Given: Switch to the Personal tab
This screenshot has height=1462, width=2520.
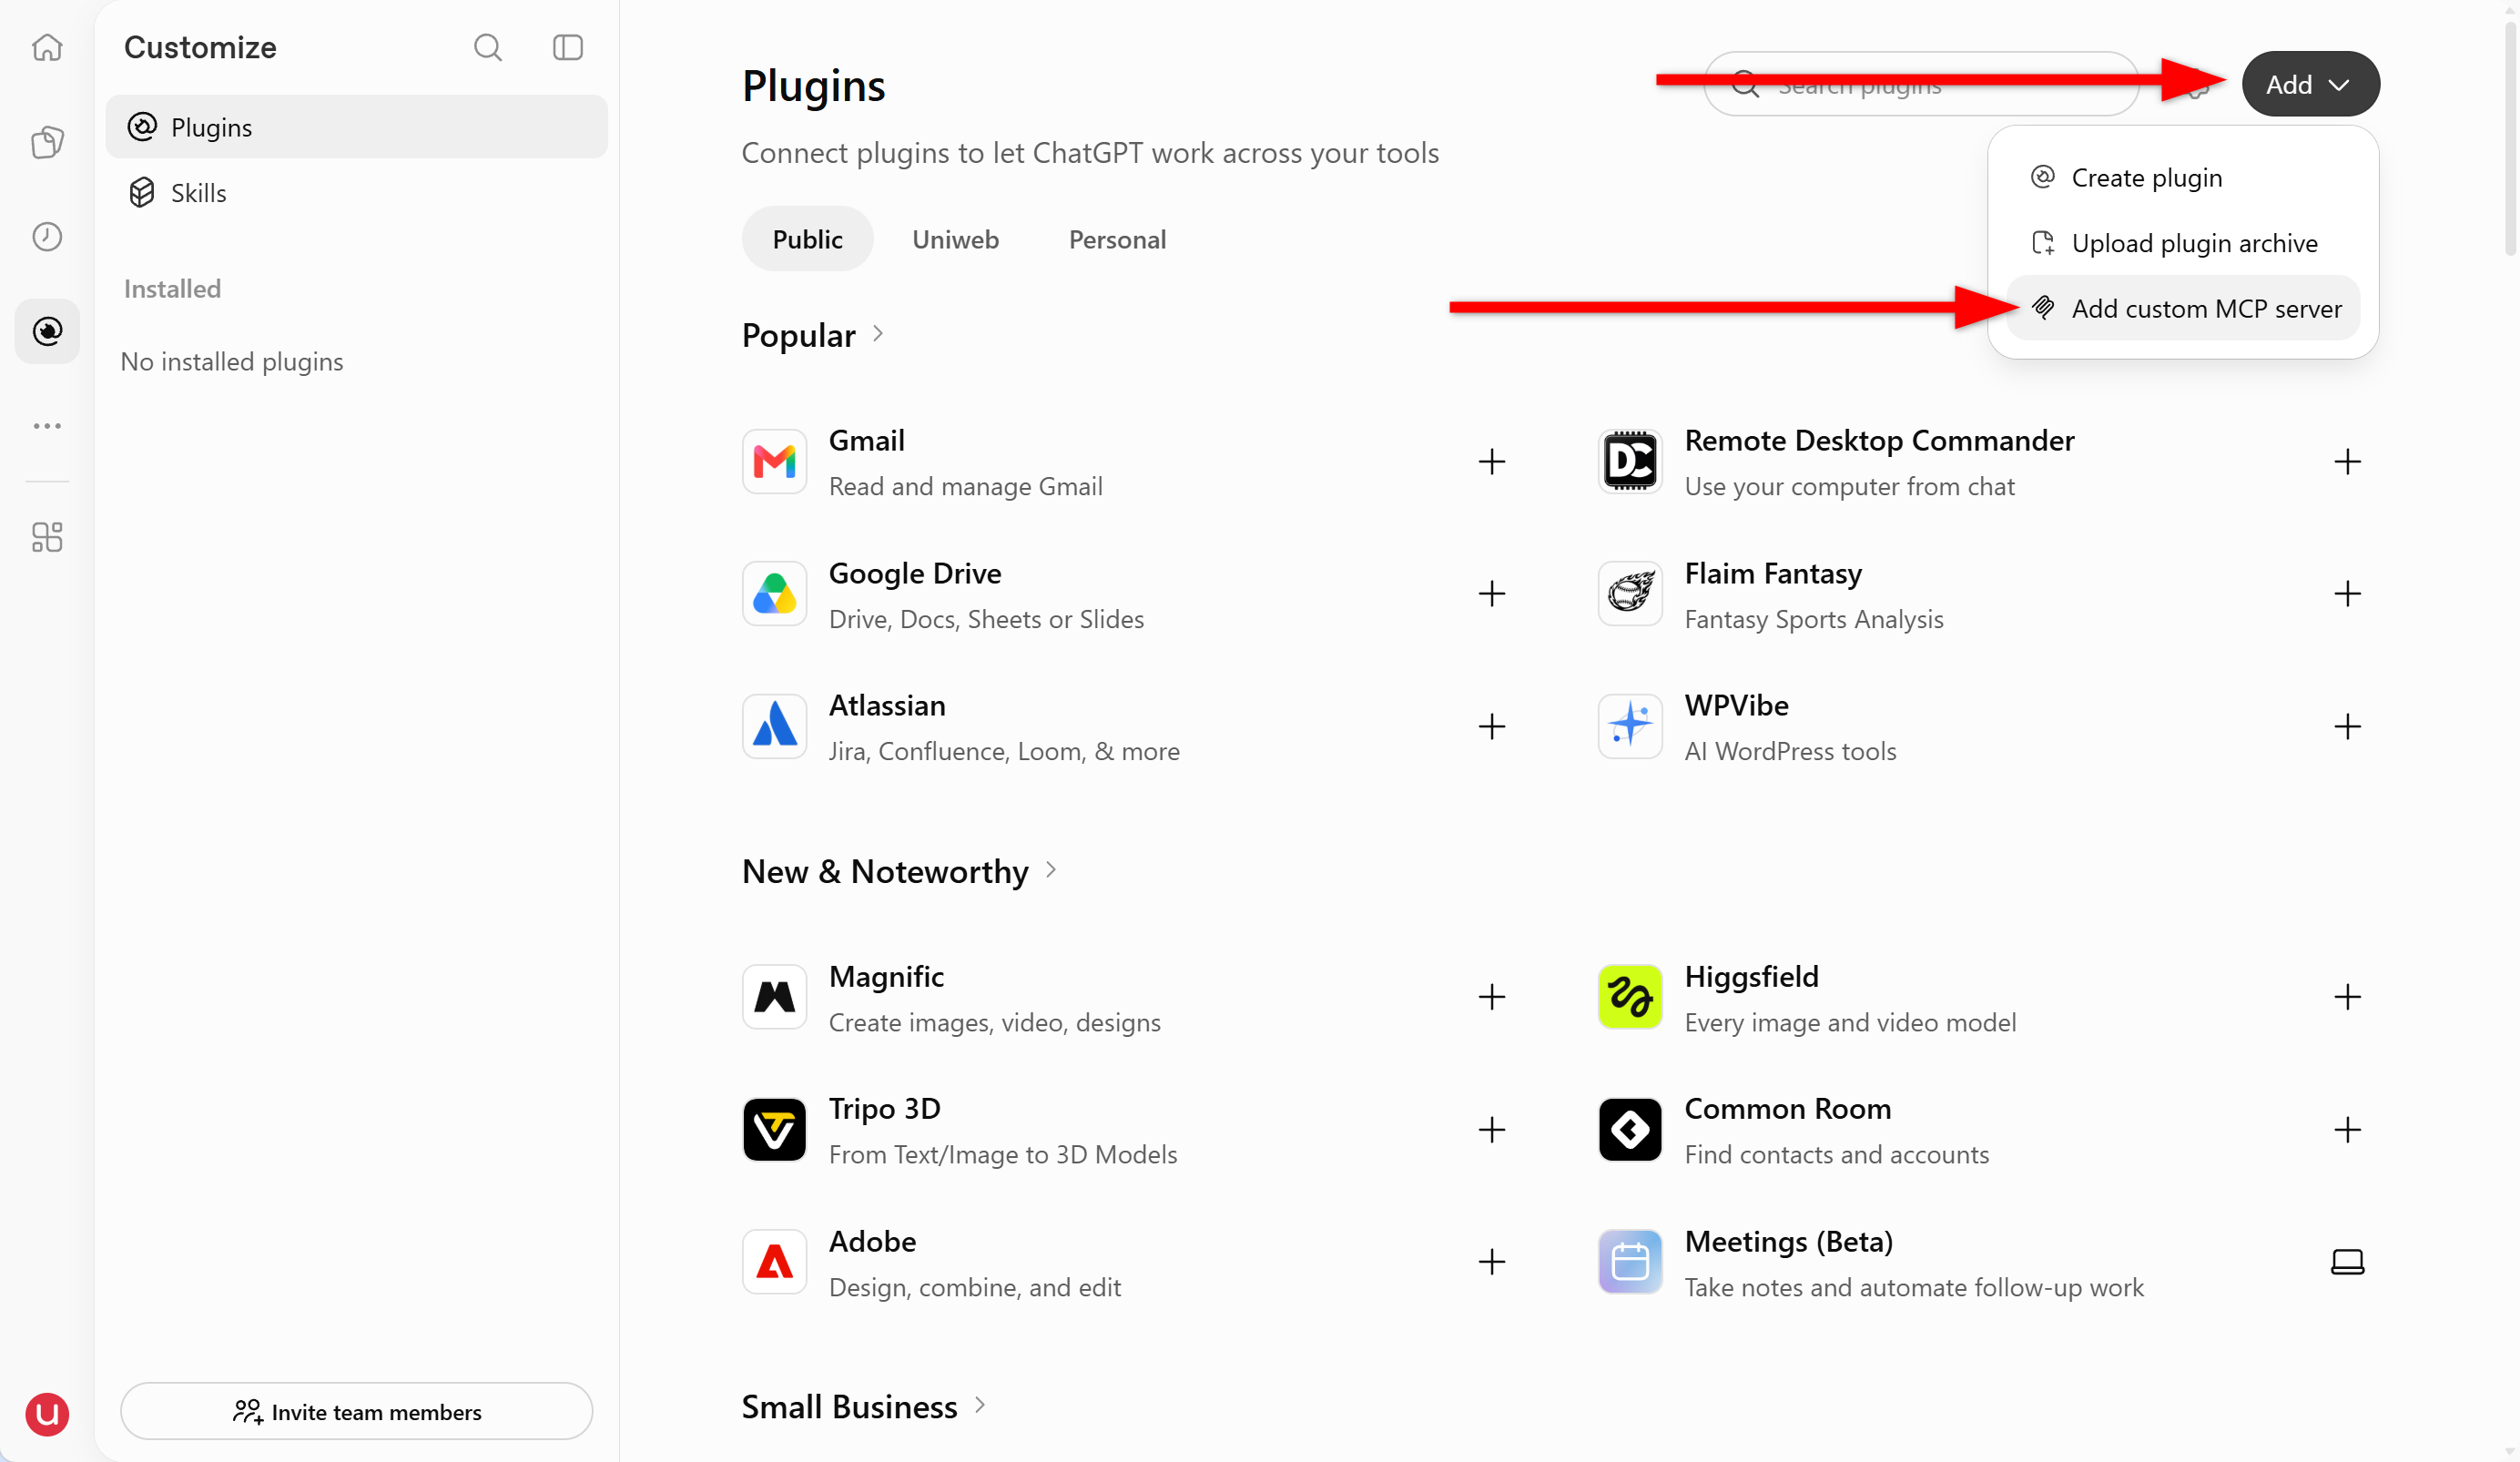Looking at the screenshot, I should coord(1117,239).
